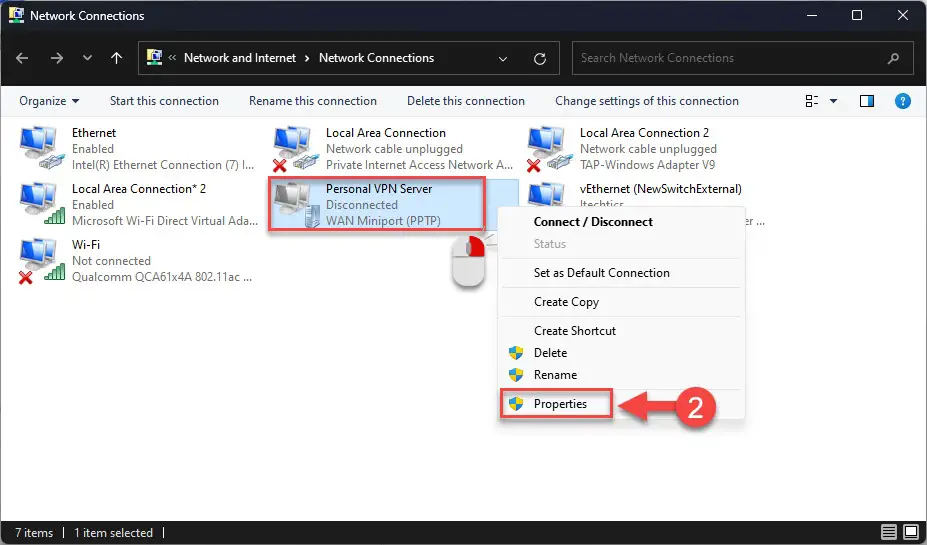Click Rename this connection toolbar button
This screenshot has width=927, height=545.
pyautogui.click(x=312, y=101)
